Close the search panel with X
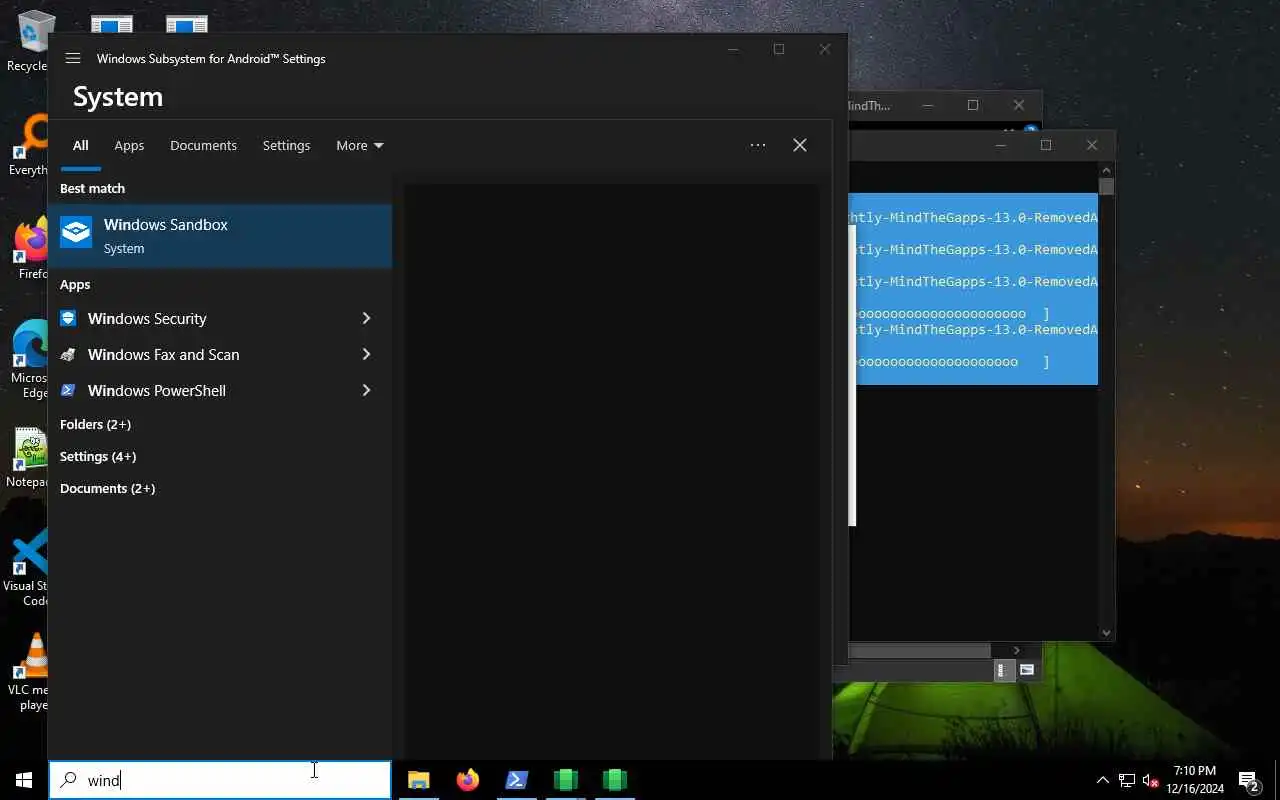This screenshot has width=1280, height=800. 800,145
